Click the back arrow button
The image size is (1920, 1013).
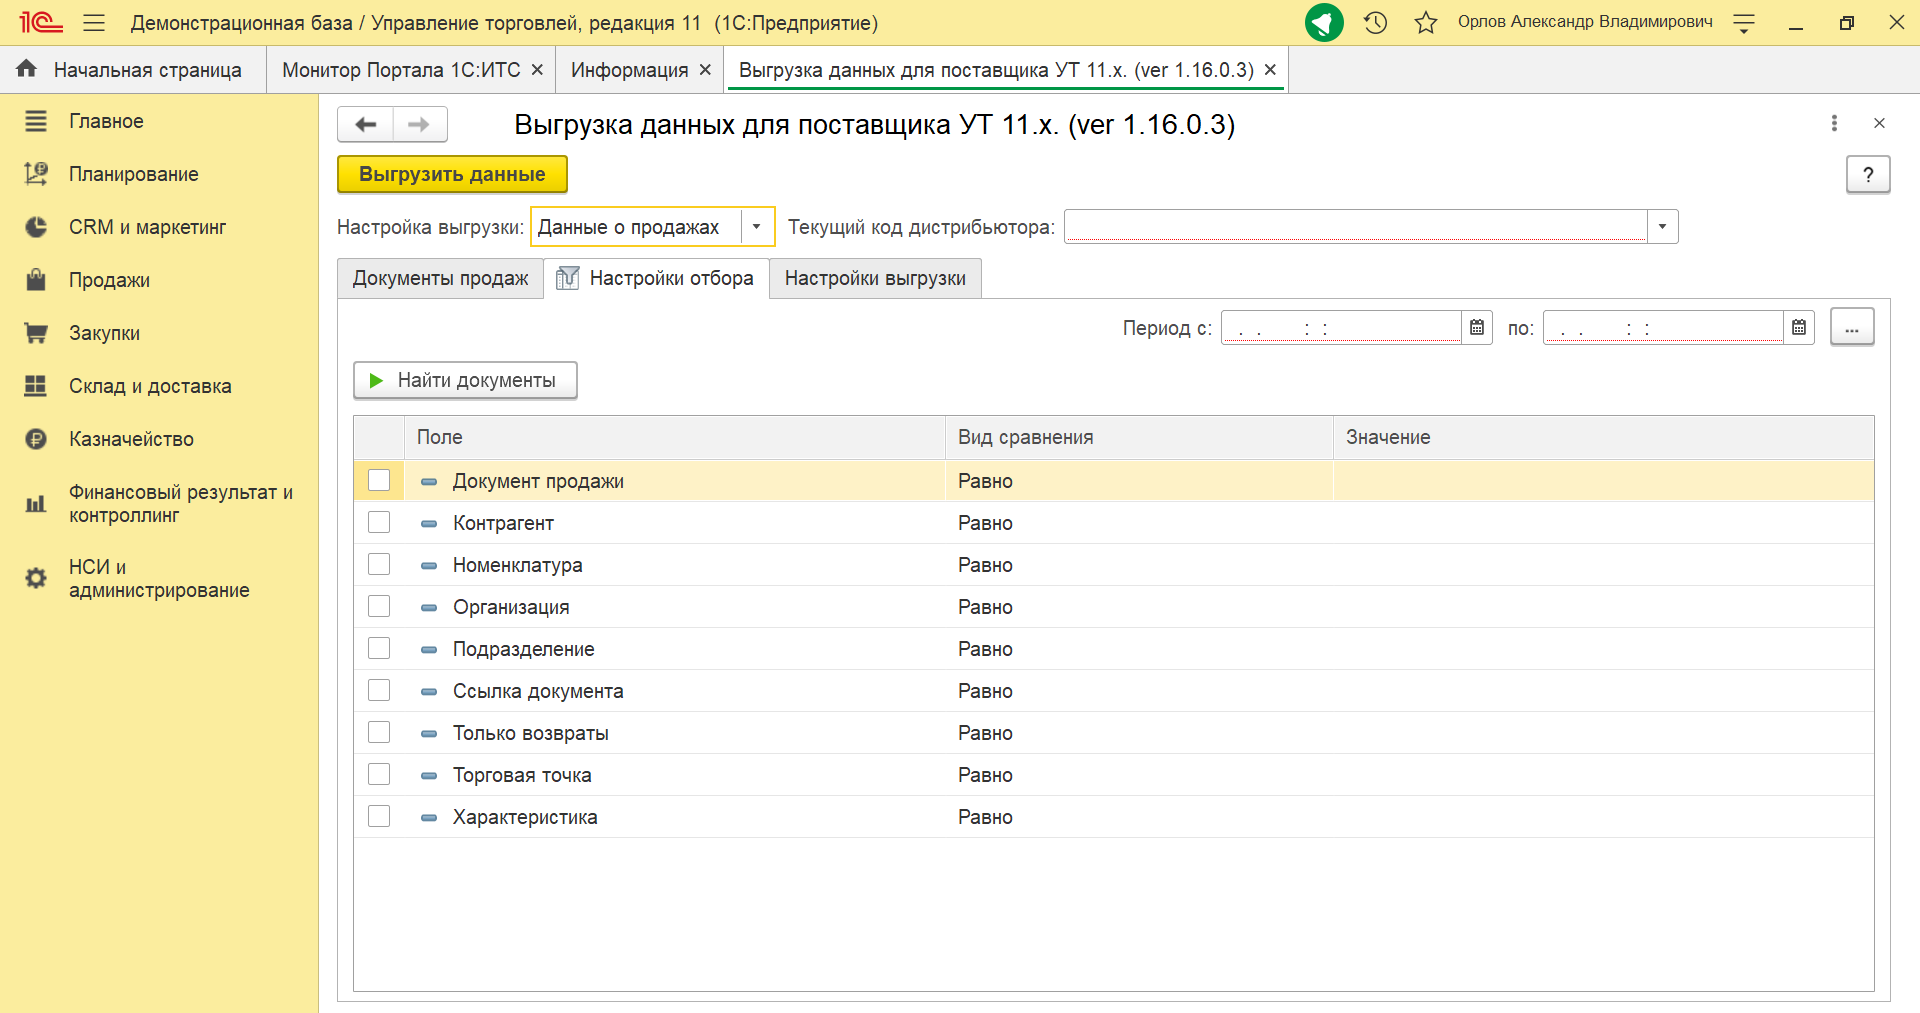pyautogui.click(x=365, y=124)
